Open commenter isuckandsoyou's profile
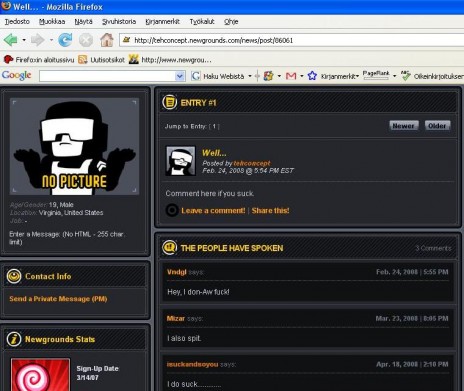The image size is (464, 391). [x=192, y=364]
